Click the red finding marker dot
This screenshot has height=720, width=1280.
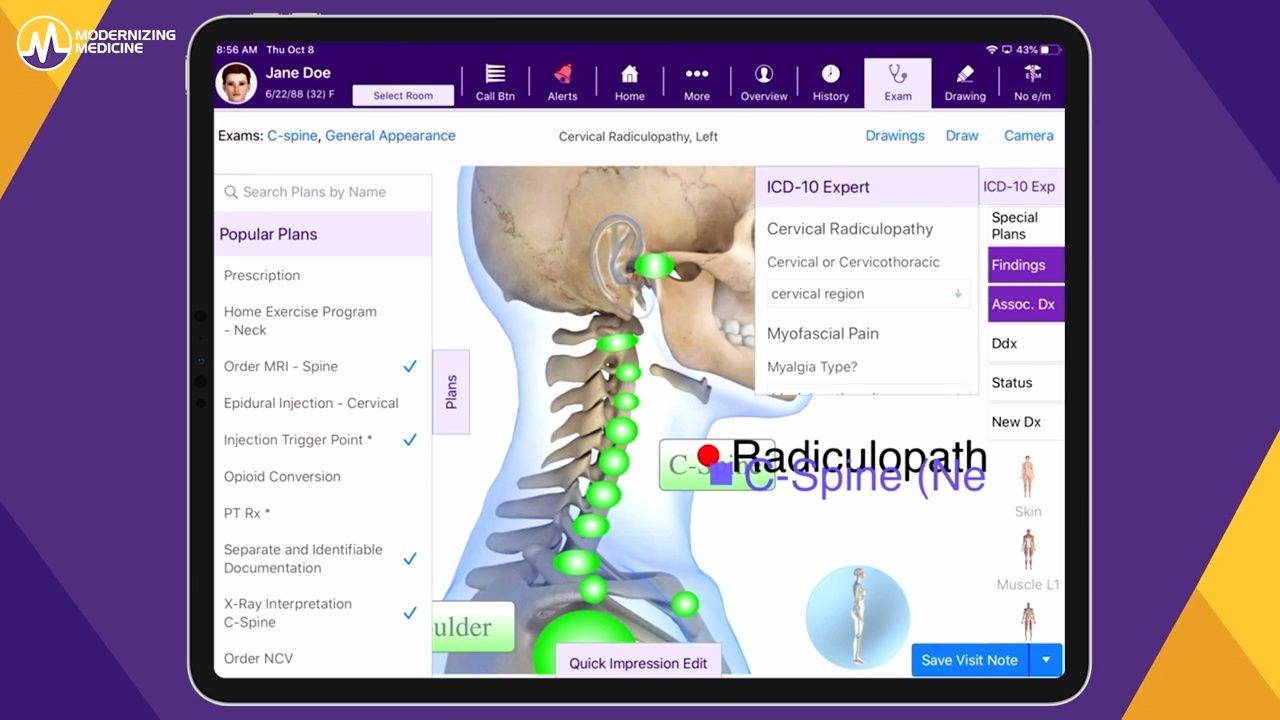click(708, 456)
